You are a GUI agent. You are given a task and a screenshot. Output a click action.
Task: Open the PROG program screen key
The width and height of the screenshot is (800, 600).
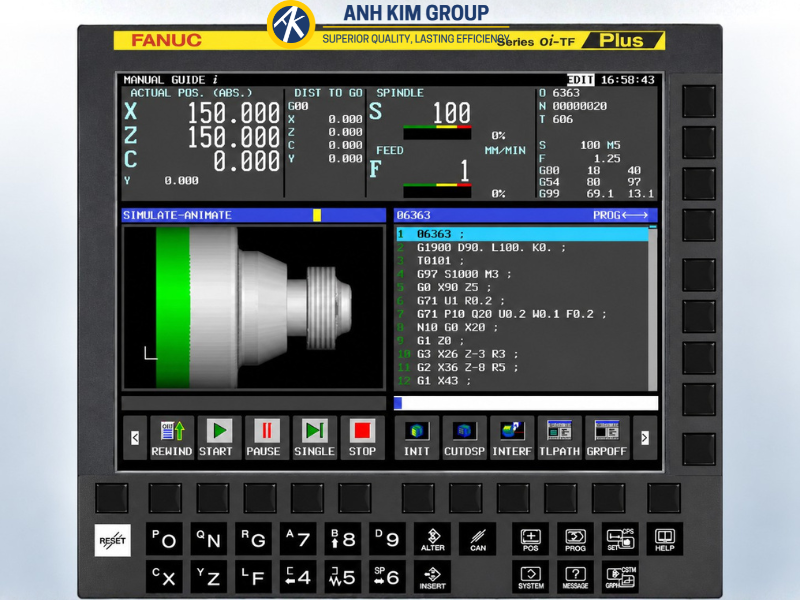(x=575, y=539)
